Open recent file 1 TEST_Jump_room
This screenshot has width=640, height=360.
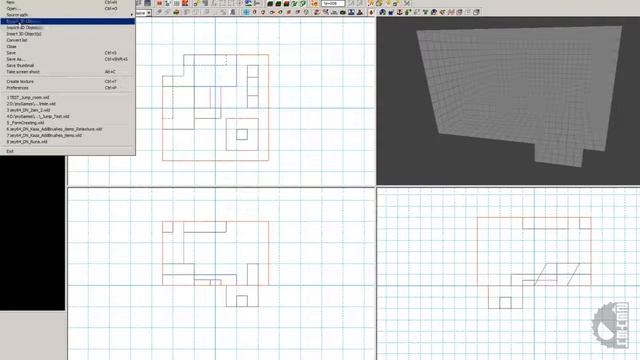[67, 98]
